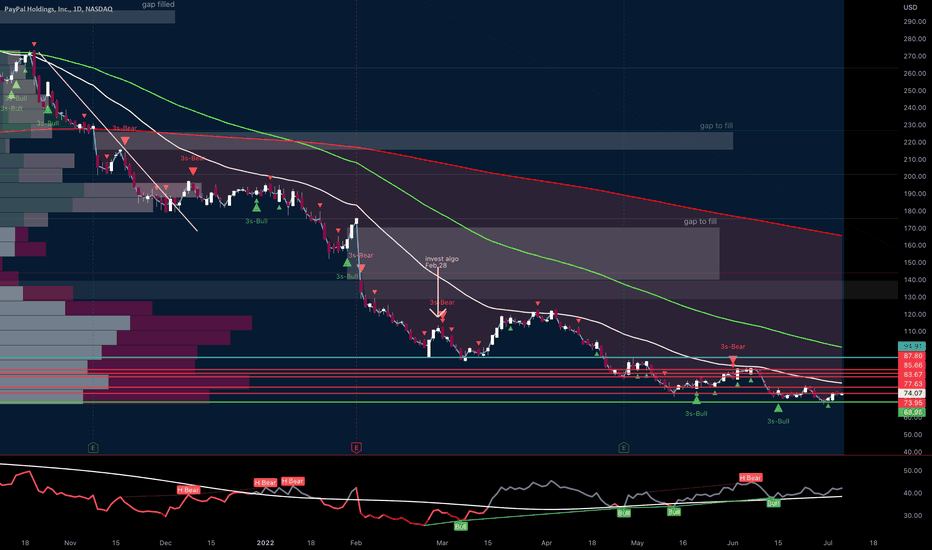The image size is (932, 550).
Task: Click the red earnings E icon under February
Action: 356,447
